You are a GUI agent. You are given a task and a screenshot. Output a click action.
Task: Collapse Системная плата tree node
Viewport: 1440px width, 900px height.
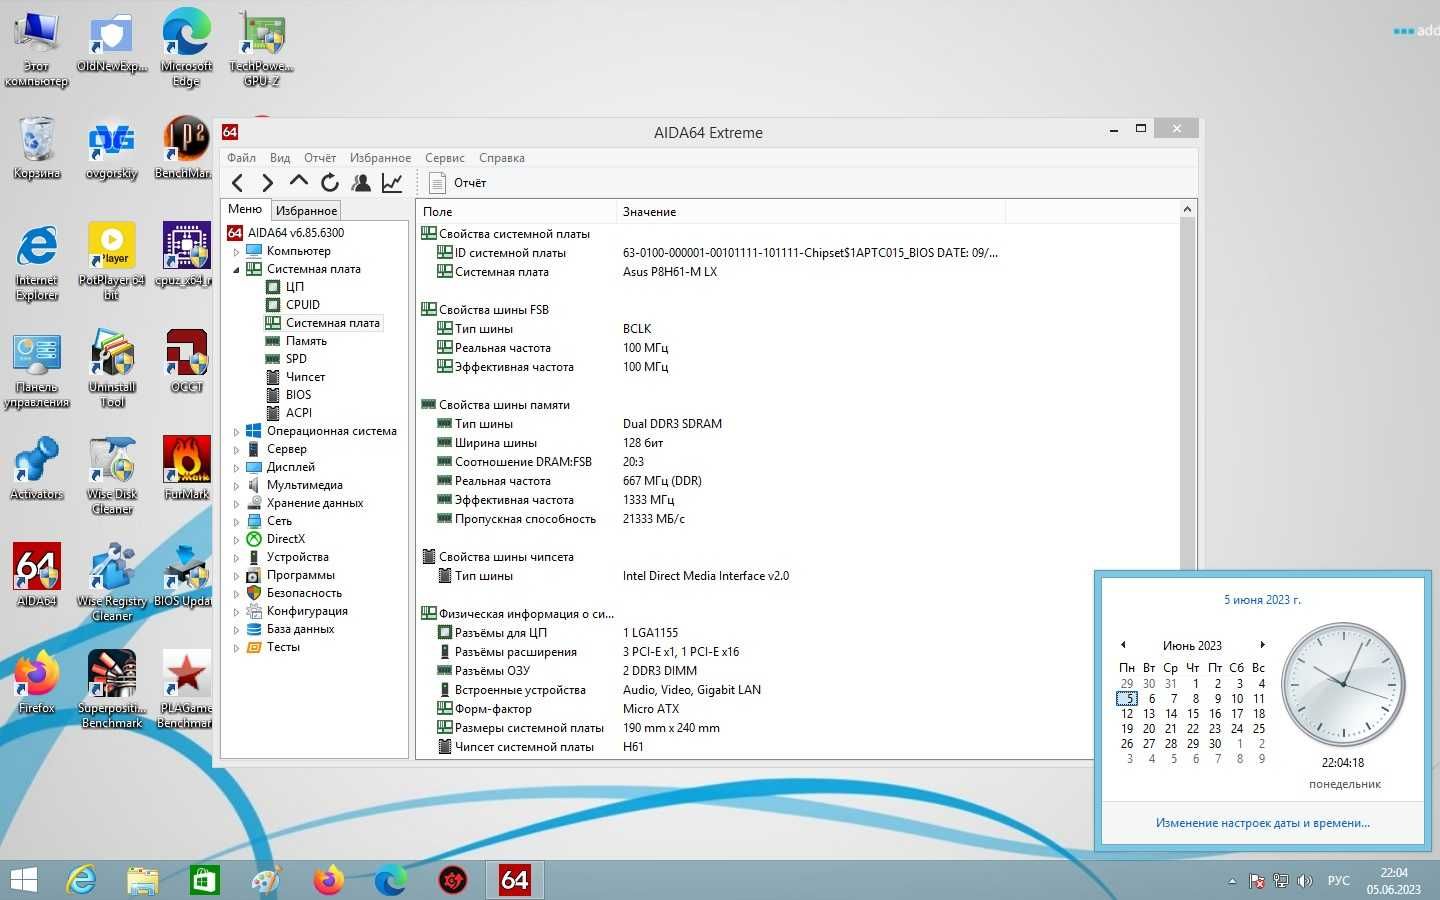coord(237,270)
